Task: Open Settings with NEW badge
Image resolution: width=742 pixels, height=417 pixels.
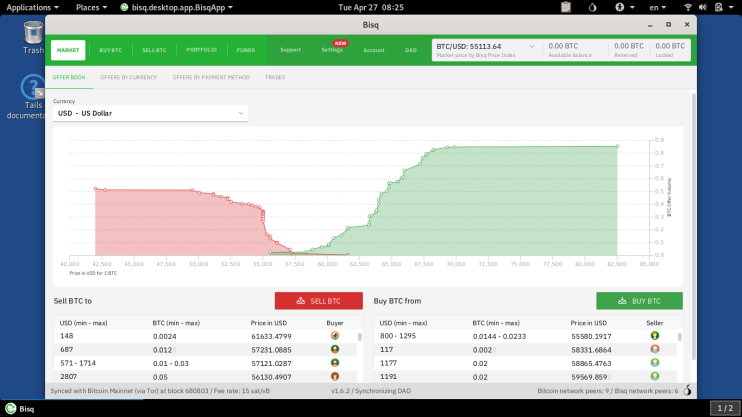Action: click(x=332, y=50)
